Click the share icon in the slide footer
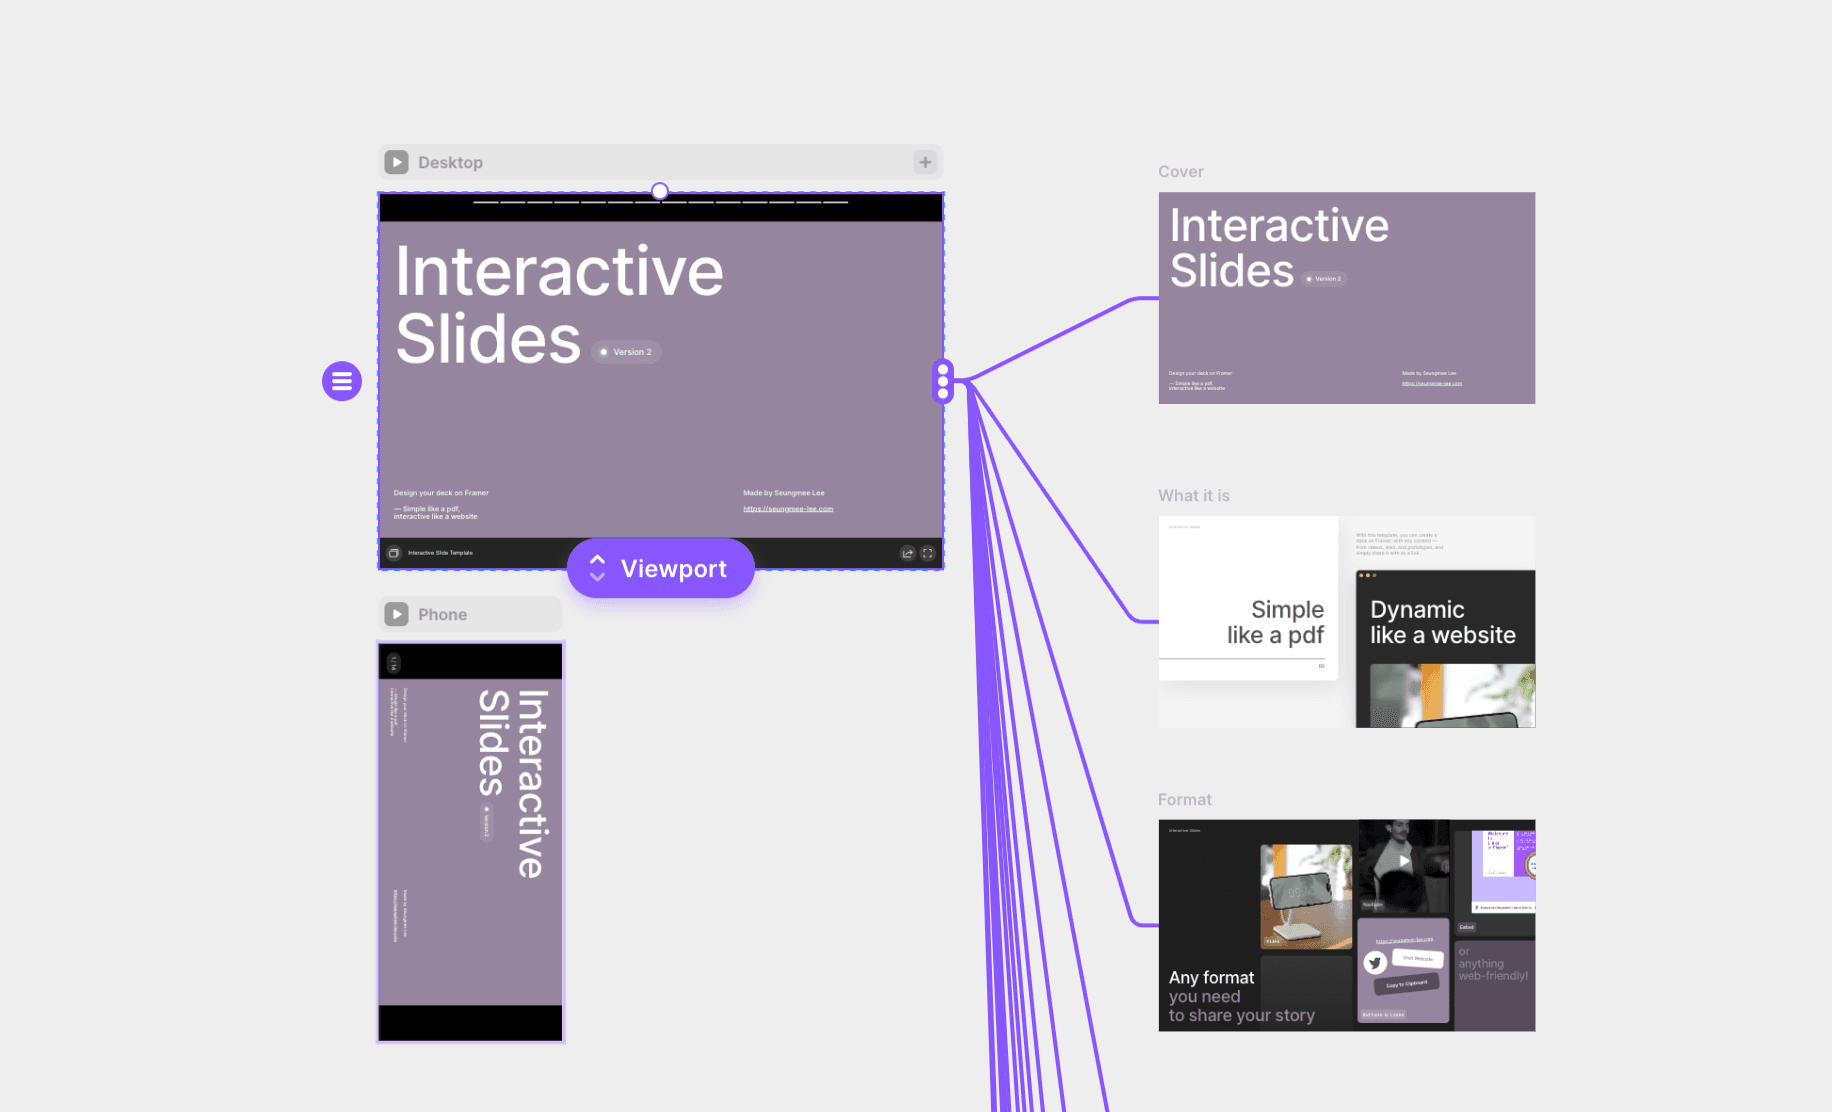 click(x=907, y=553)
